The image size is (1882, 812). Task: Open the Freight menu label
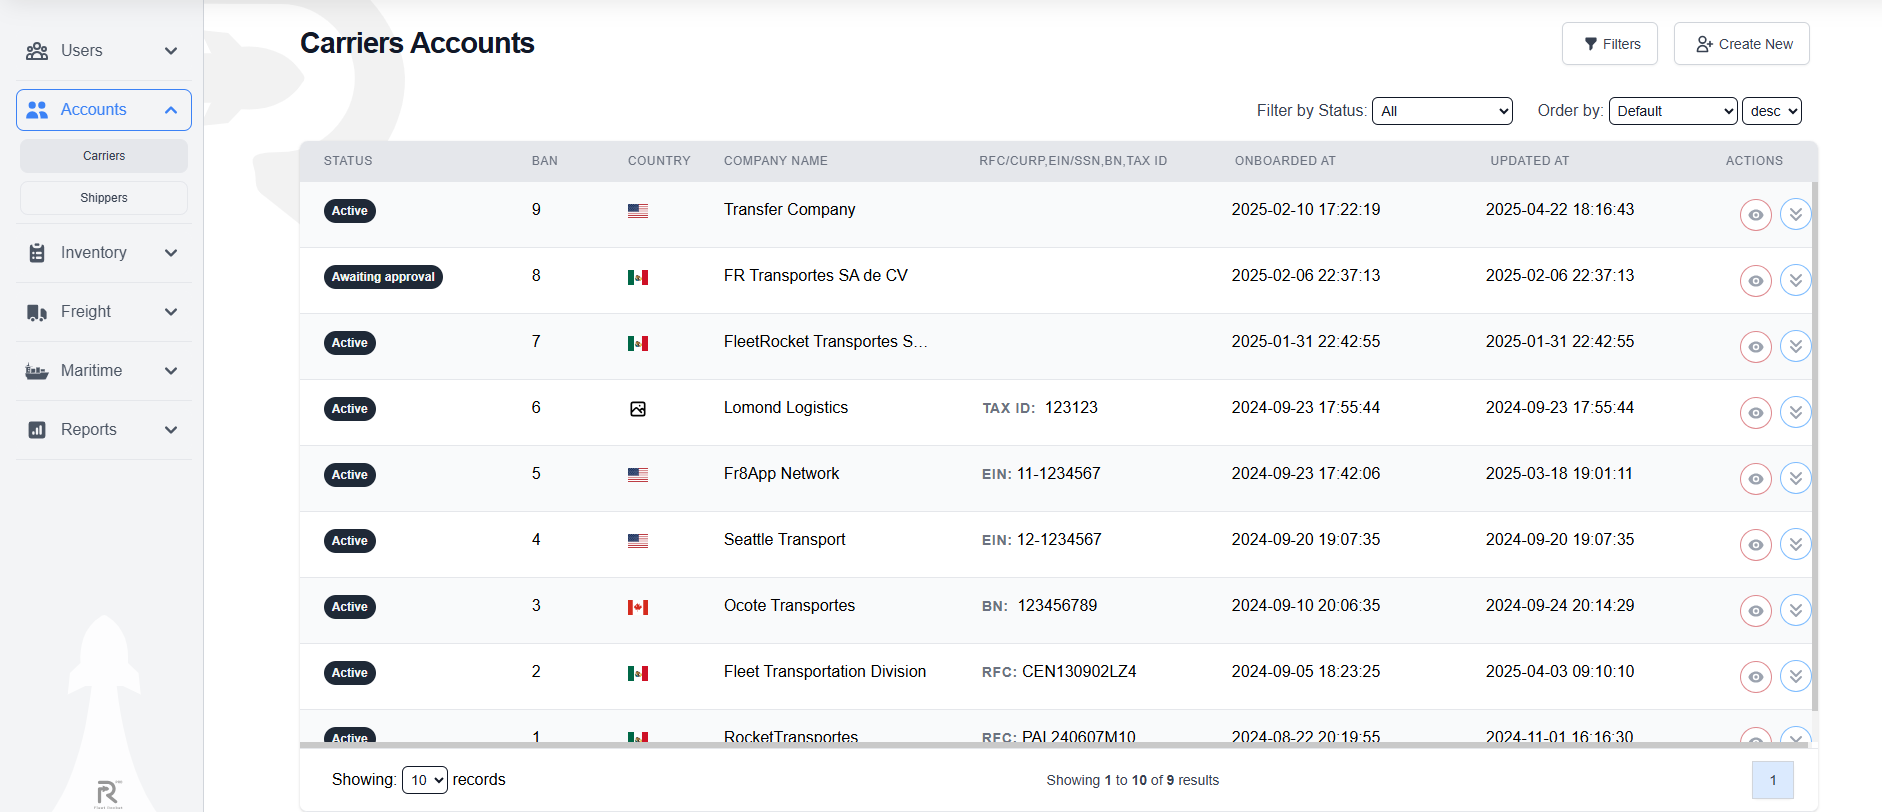tap(86, 312)
